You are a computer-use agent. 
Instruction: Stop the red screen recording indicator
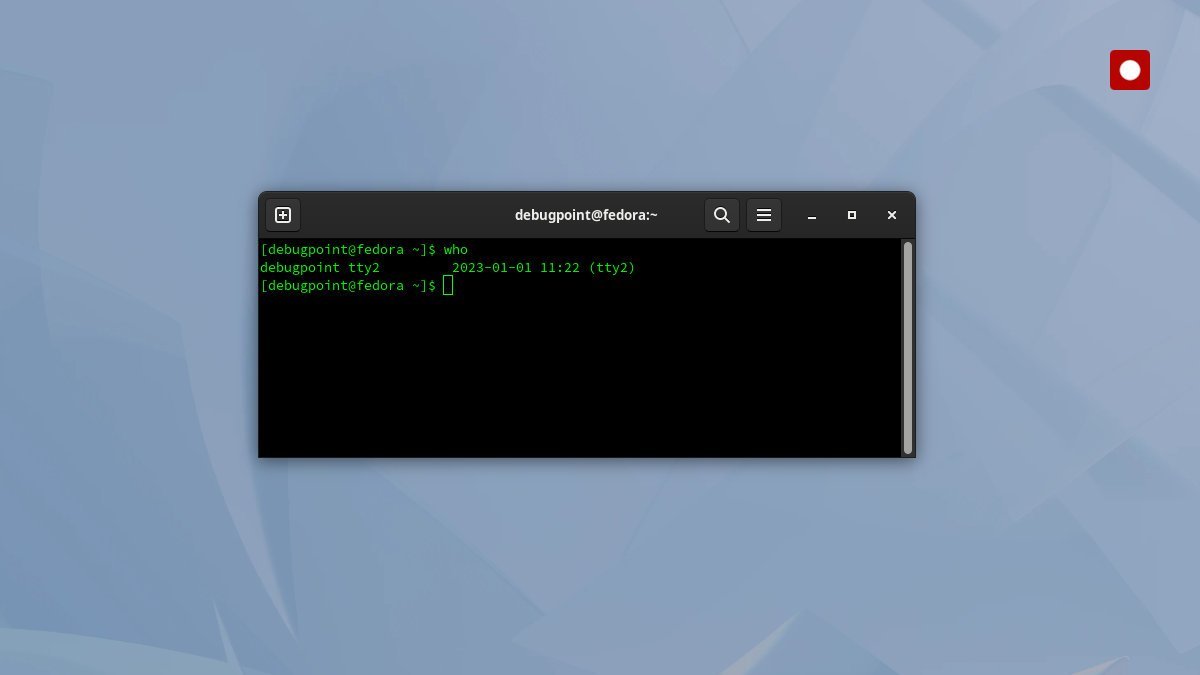click(1130, 70)
